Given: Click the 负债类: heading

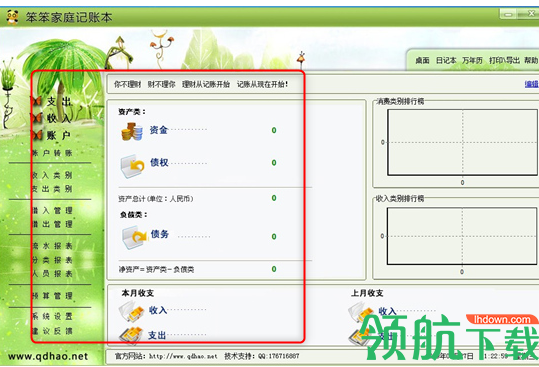Looking at the screenshot, I should point(134,215).
